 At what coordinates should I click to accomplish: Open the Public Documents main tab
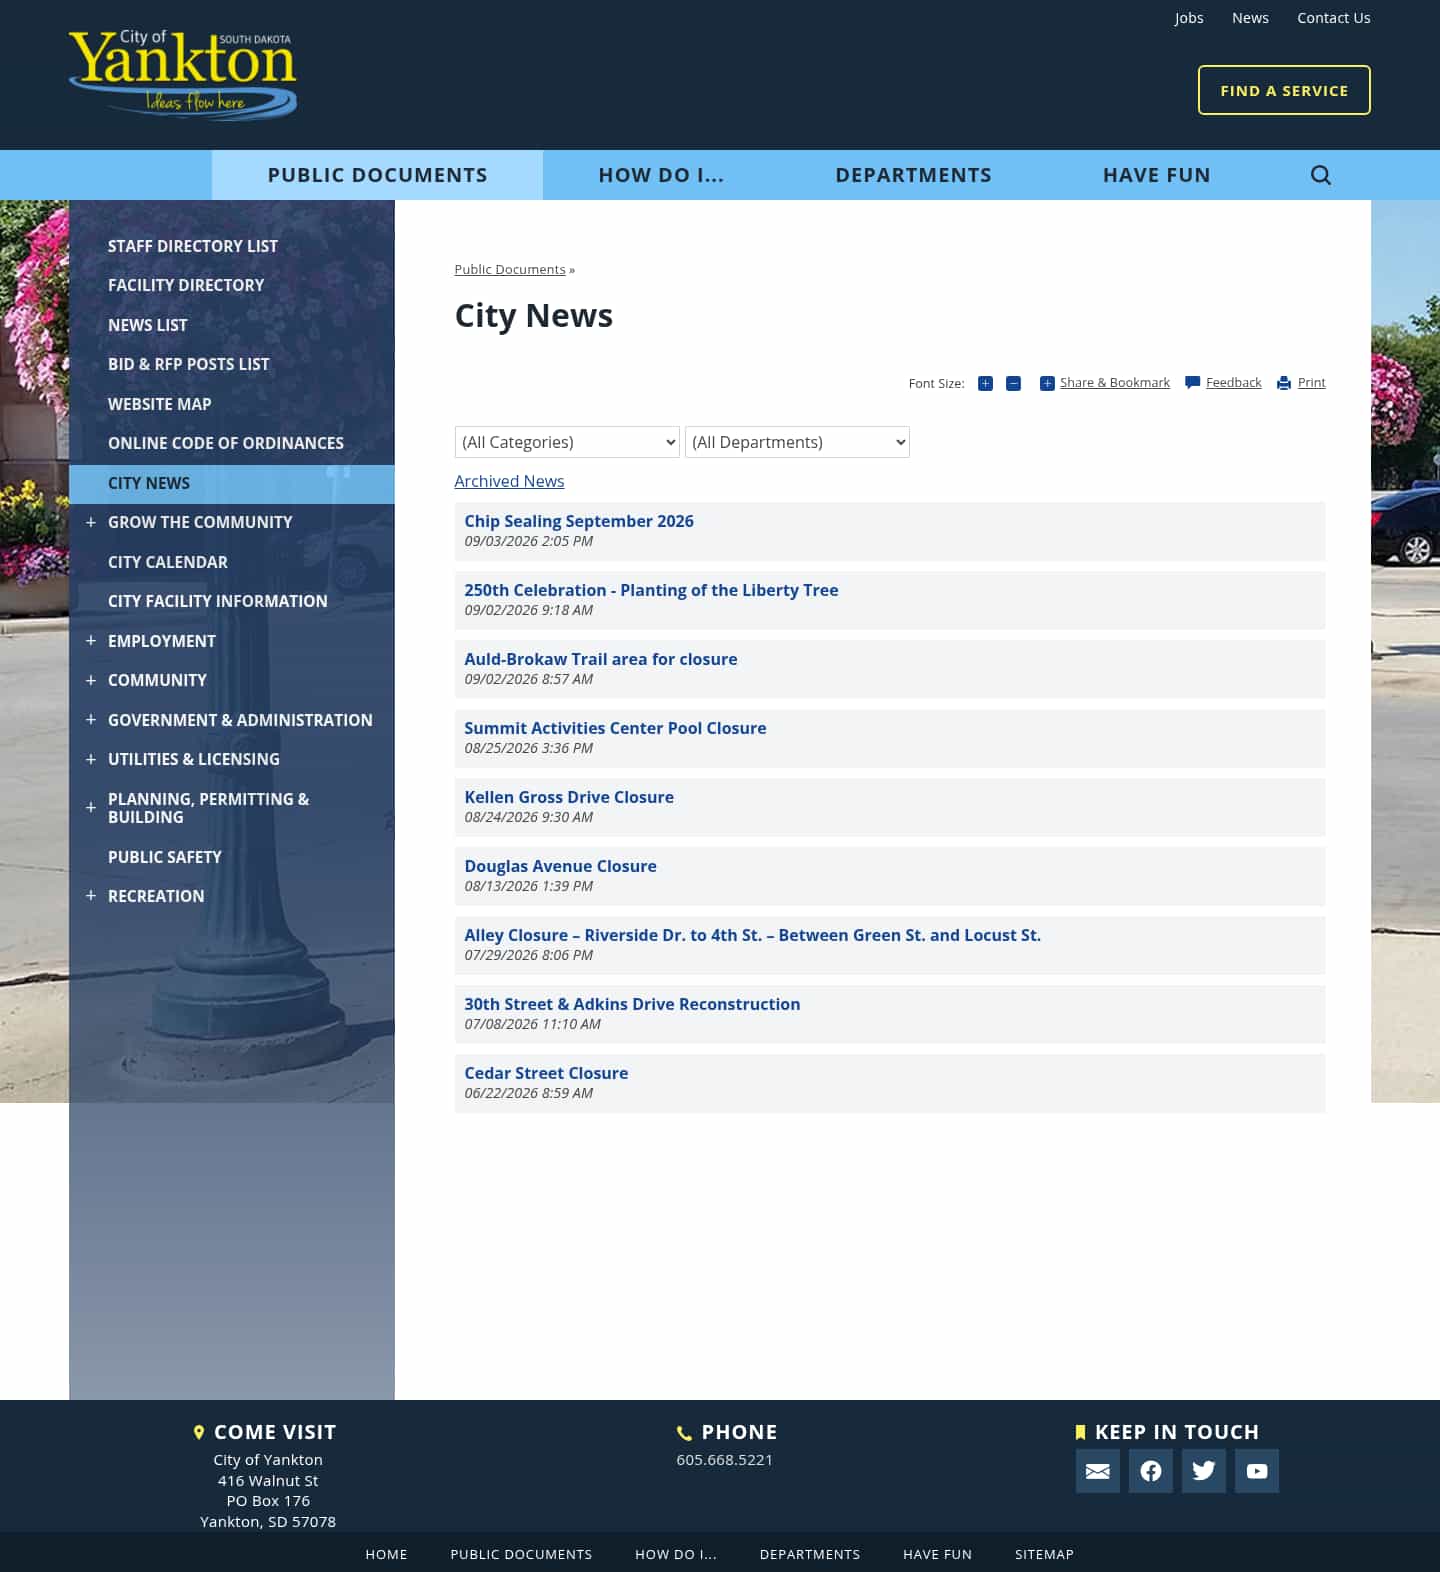[377, 175]
